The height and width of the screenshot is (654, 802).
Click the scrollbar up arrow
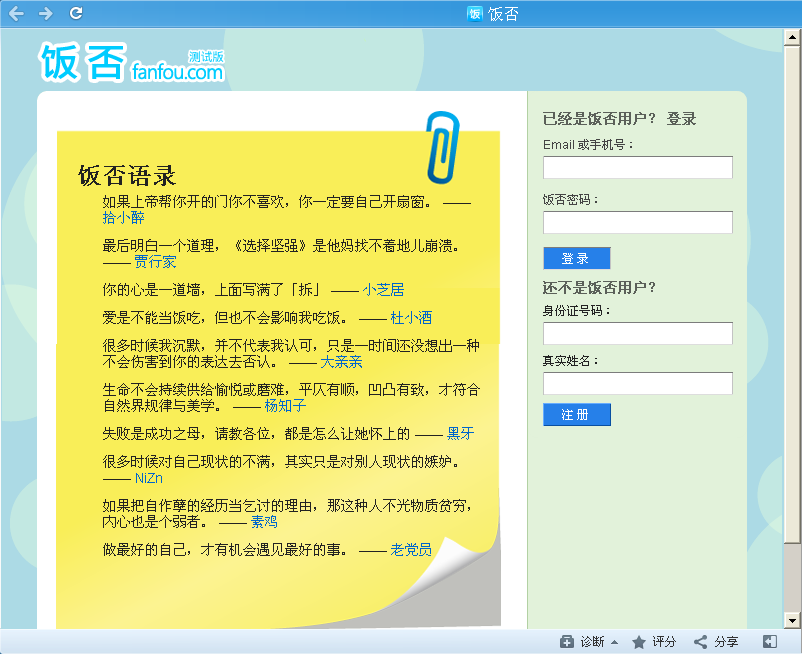click(x=792, y=37)
